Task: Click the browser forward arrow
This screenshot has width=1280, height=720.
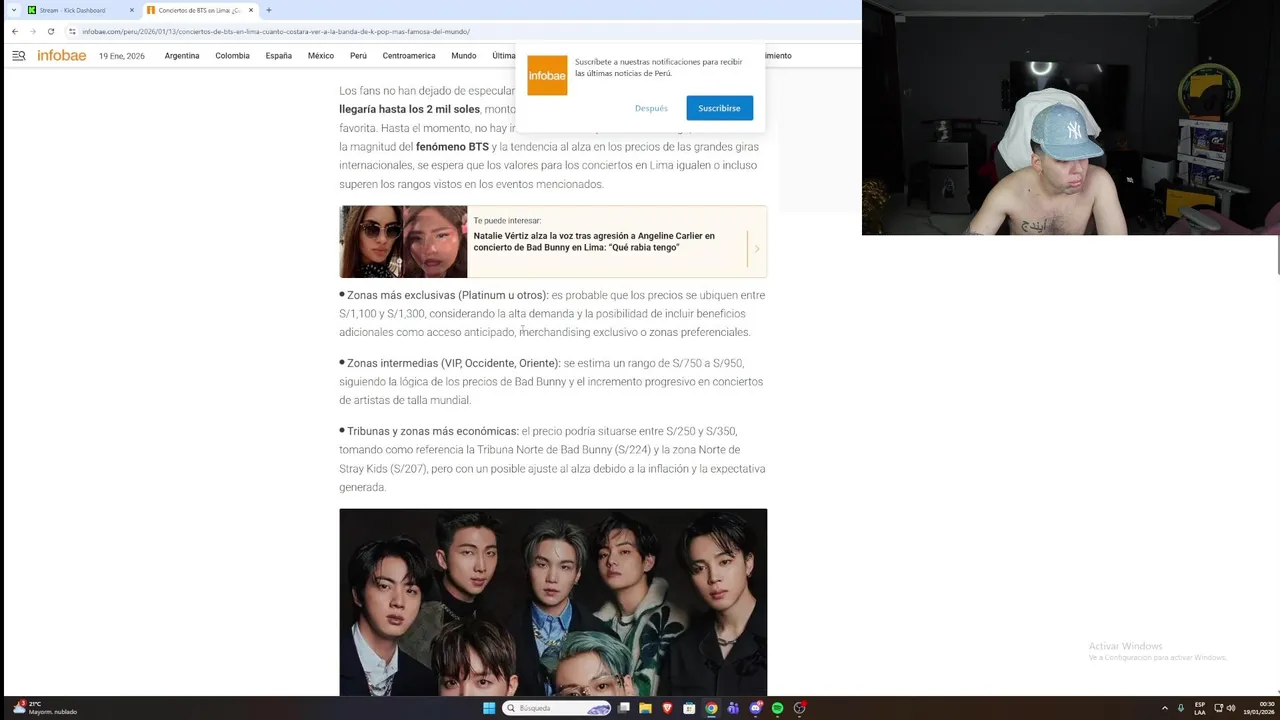Action: coord(33,31)
